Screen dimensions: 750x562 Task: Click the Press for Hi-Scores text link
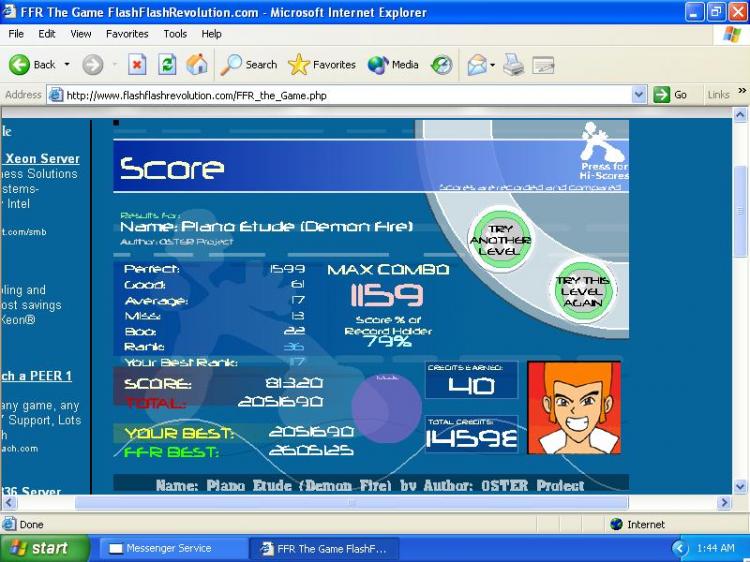(604, 171)
